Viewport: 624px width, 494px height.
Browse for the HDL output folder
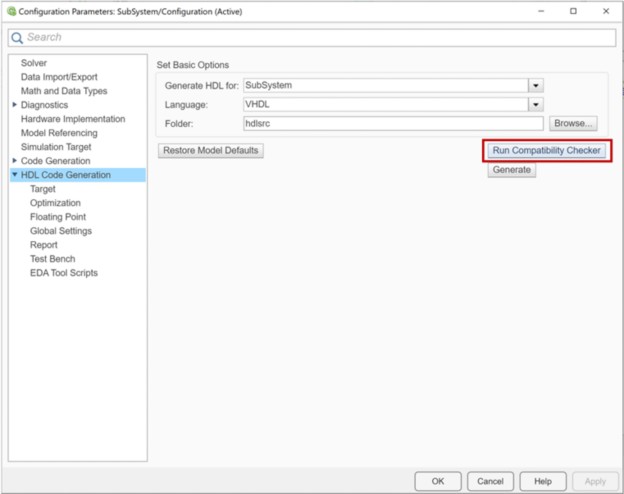click(x=573, y=124)
